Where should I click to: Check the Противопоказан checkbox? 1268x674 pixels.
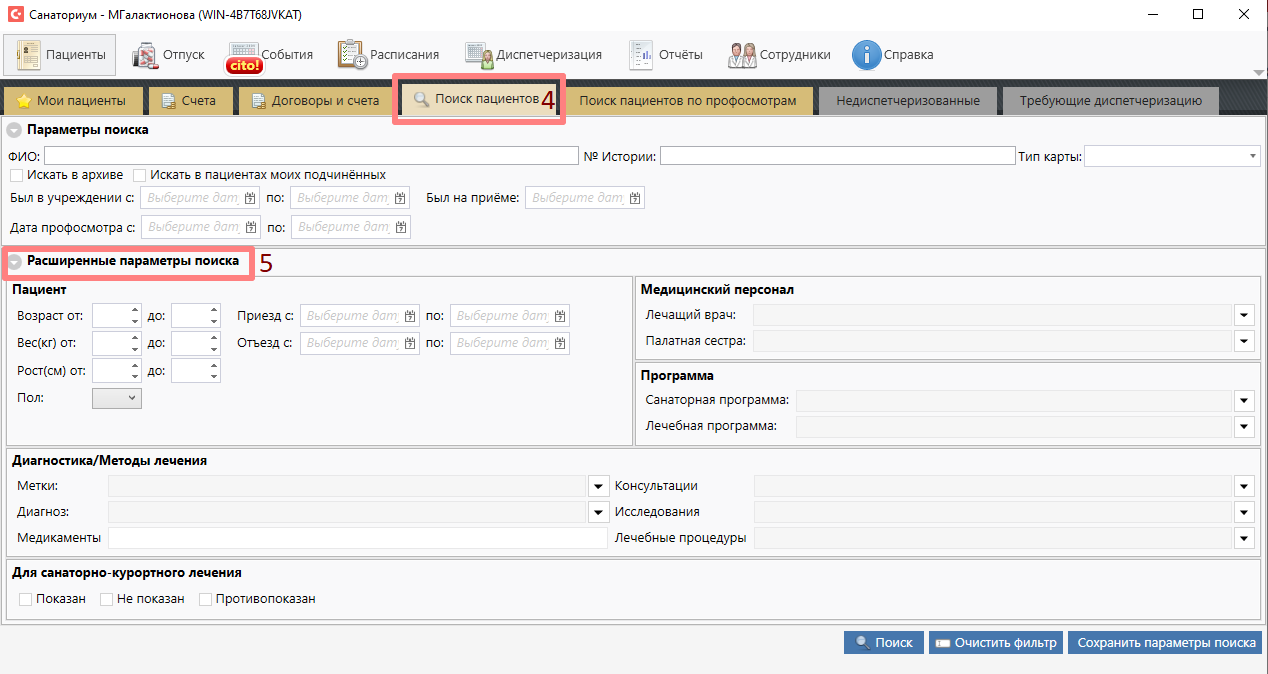pyautogui.click(x=206, y=599)
